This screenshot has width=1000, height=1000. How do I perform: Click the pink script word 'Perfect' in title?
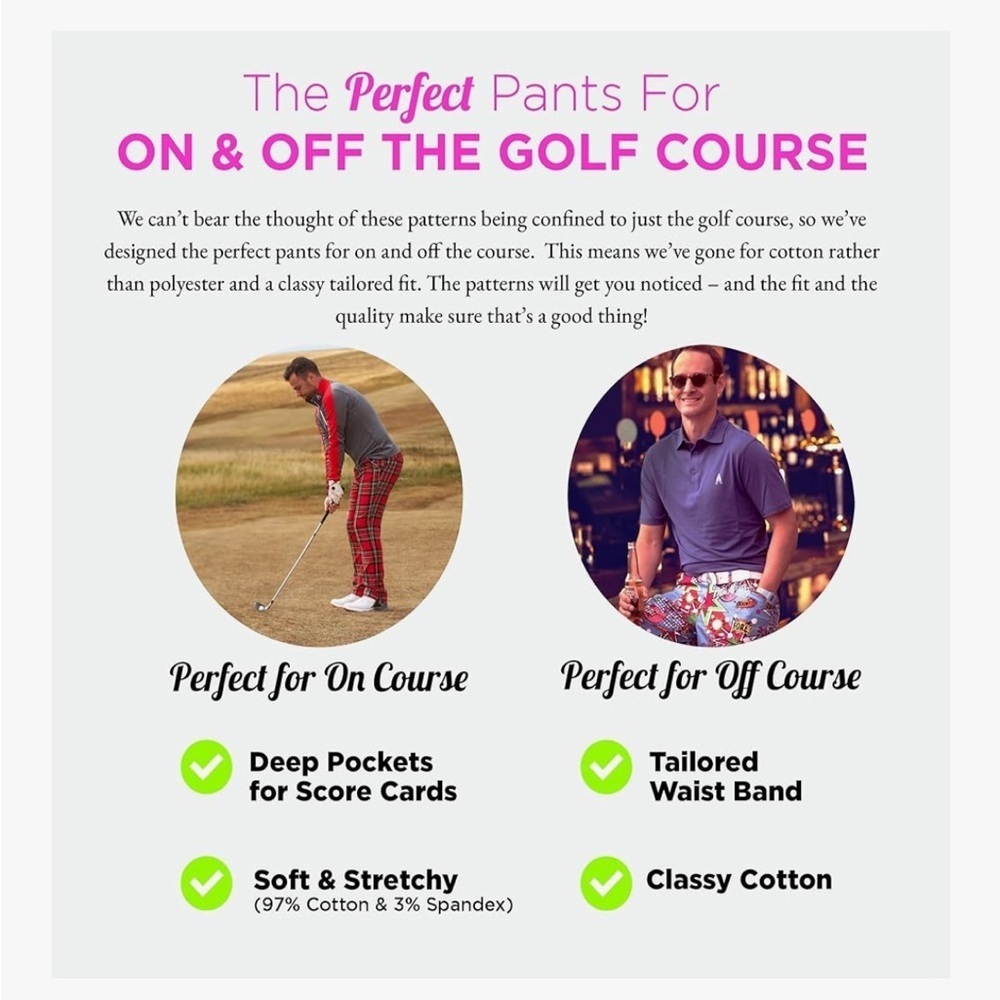pos(409,94)
